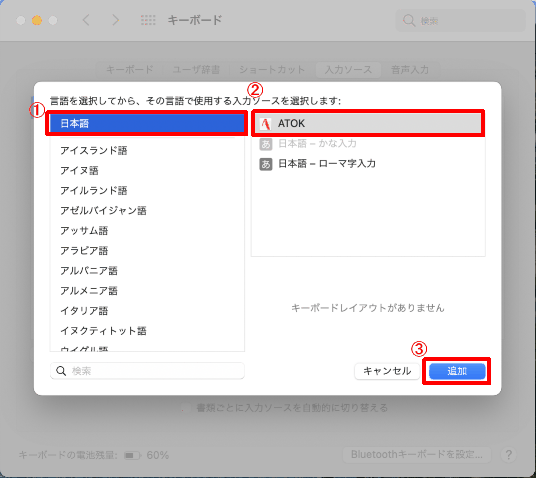The height and width of the screenshot is (478, 536).
Task: Click the あ icon beside ローマ字入力
Action: pos(266,164)
